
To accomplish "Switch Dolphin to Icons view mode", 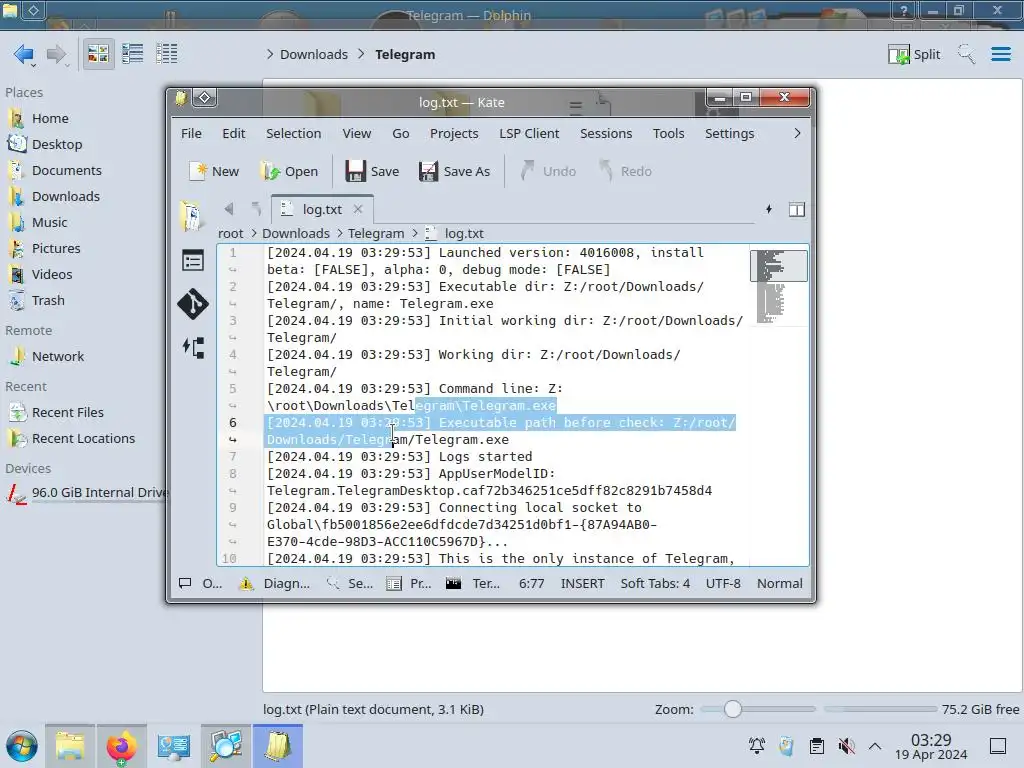I will coord(98,54).
